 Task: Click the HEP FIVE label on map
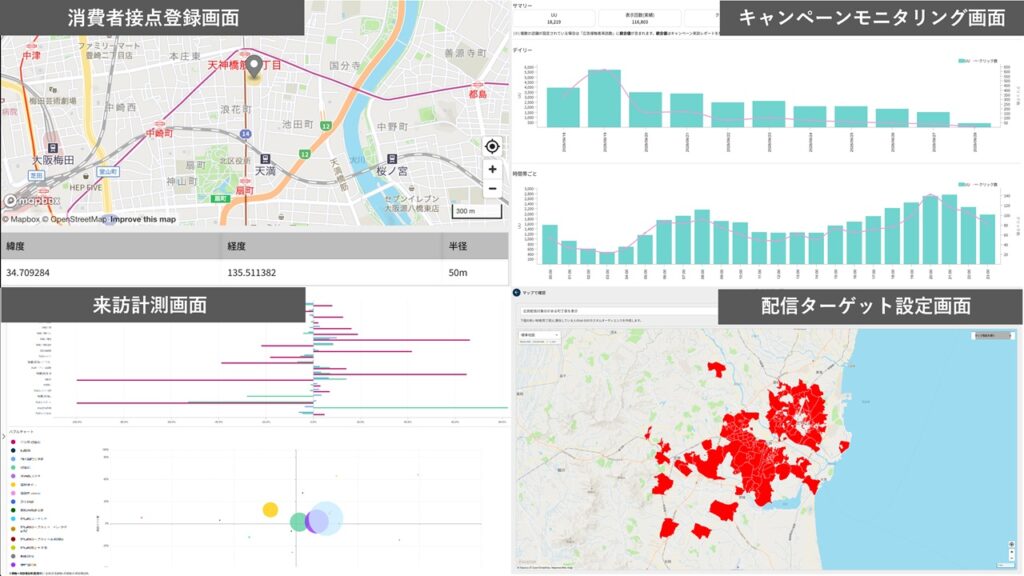pyautogui.click(x=86, y=187)
